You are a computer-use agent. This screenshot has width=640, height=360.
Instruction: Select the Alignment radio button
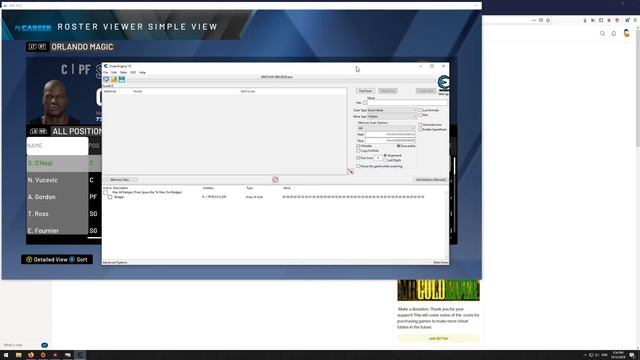point(385,156)
